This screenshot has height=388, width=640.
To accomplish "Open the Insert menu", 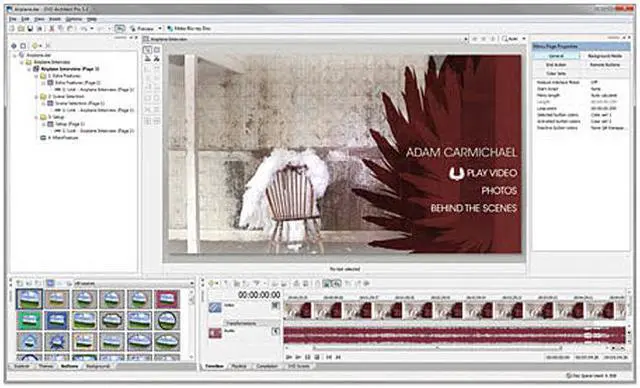I will [55, 19].
